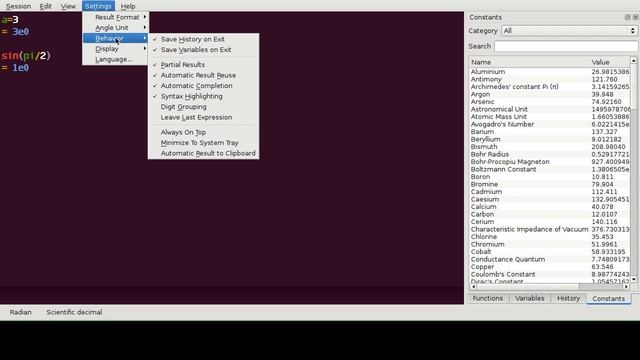The image size is (640, 360).
Task: Click the result line = 1e0
Action: coord(15,68)
